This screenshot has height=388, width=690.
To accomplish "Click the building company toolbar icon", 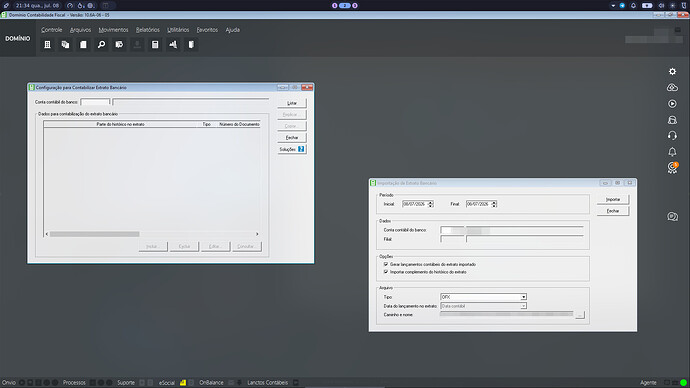I will pyautogui.click(x=48, y=45).
